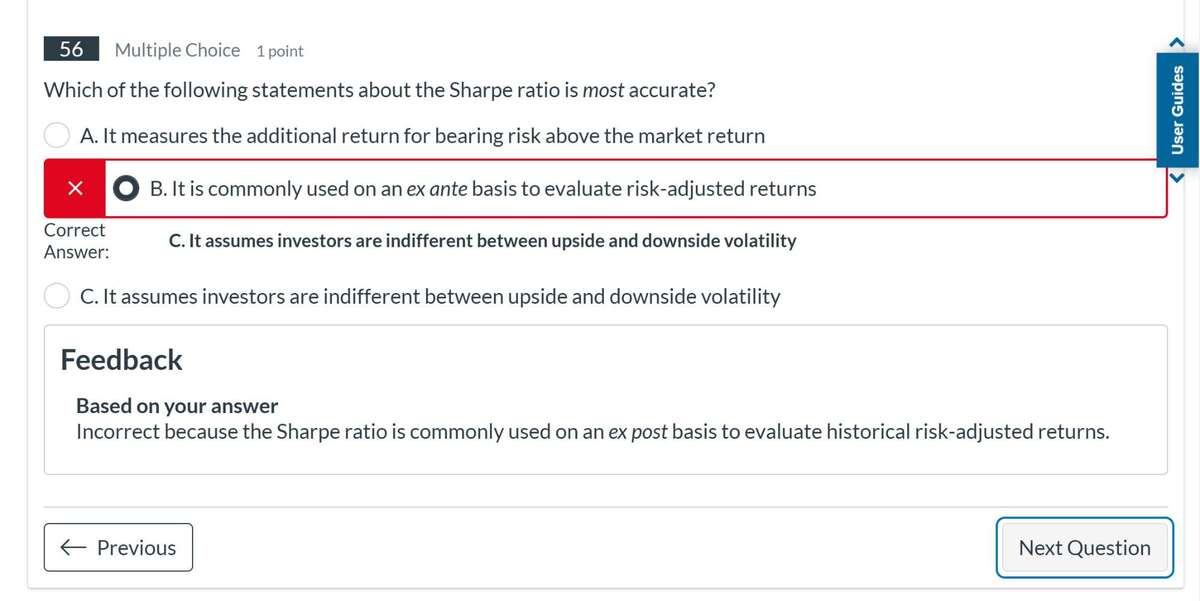Image resolution: width=1200 pixels, height=601 pixels.
Task: Go to the Next Question
Action: tap(1084, 547)
